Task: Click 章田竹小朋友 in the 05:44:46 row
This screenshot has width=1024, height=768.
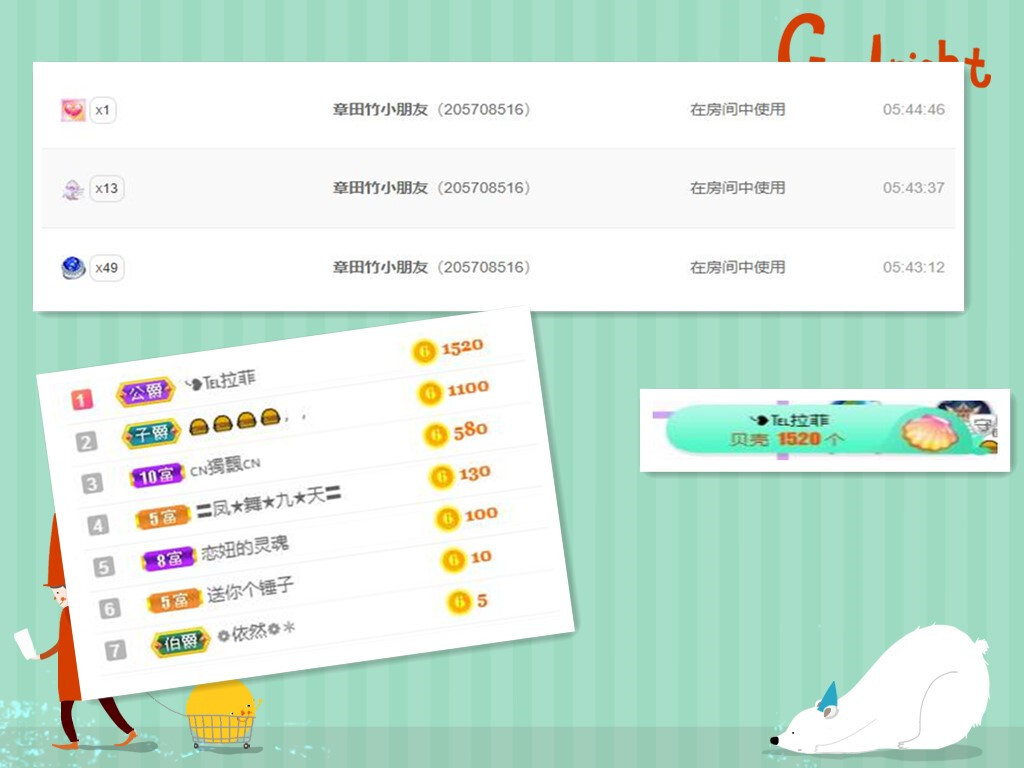Action: pyautogui.click(x=380, y=110)
